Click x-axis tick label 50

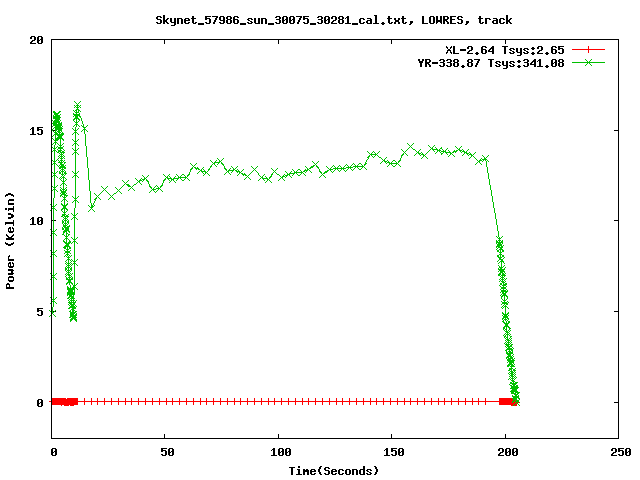click(167, 452)
